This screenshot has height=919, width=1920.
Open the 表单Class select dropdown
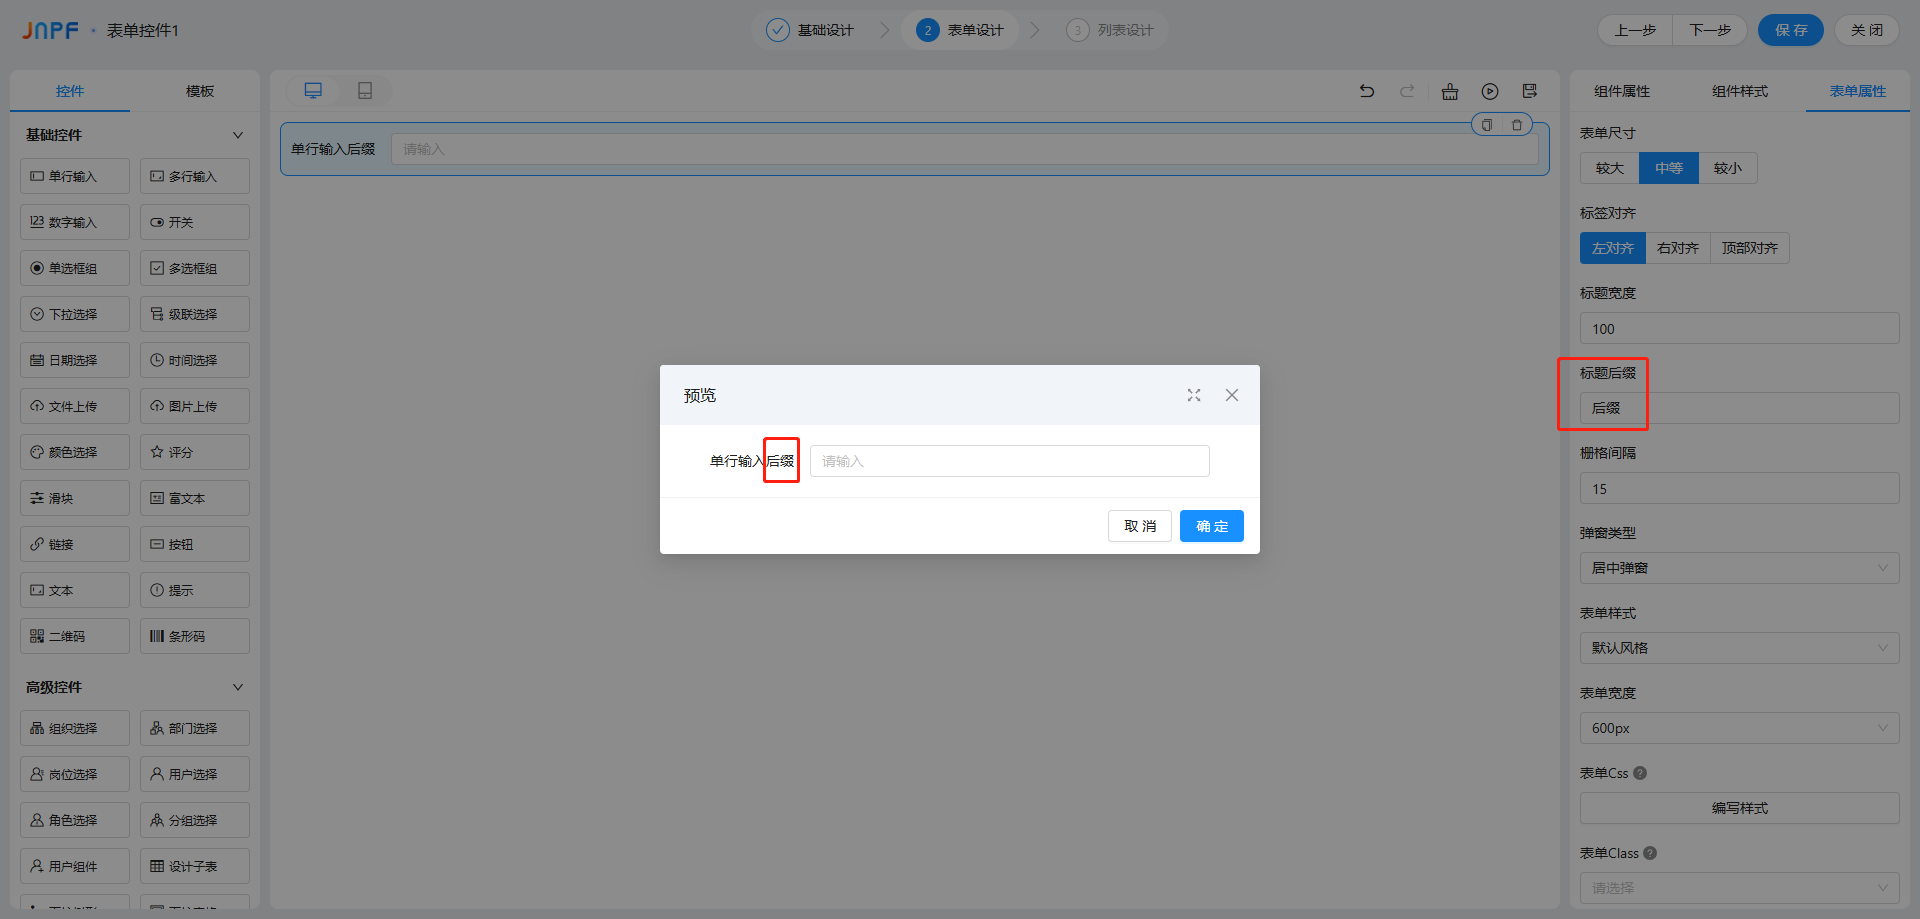[1740, 888]
